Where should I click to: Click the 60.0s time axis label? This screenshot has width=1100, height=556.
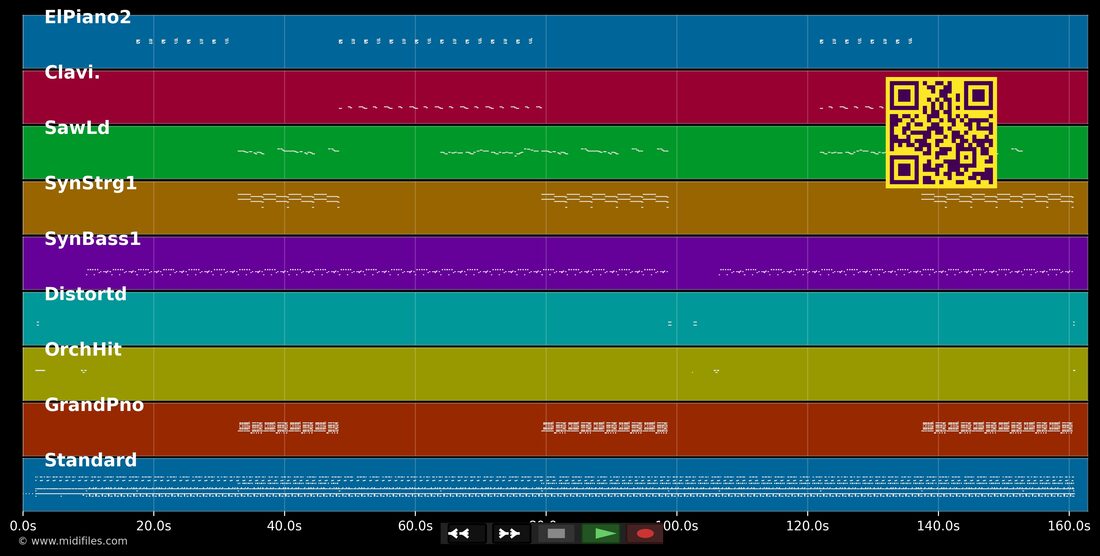415,526
